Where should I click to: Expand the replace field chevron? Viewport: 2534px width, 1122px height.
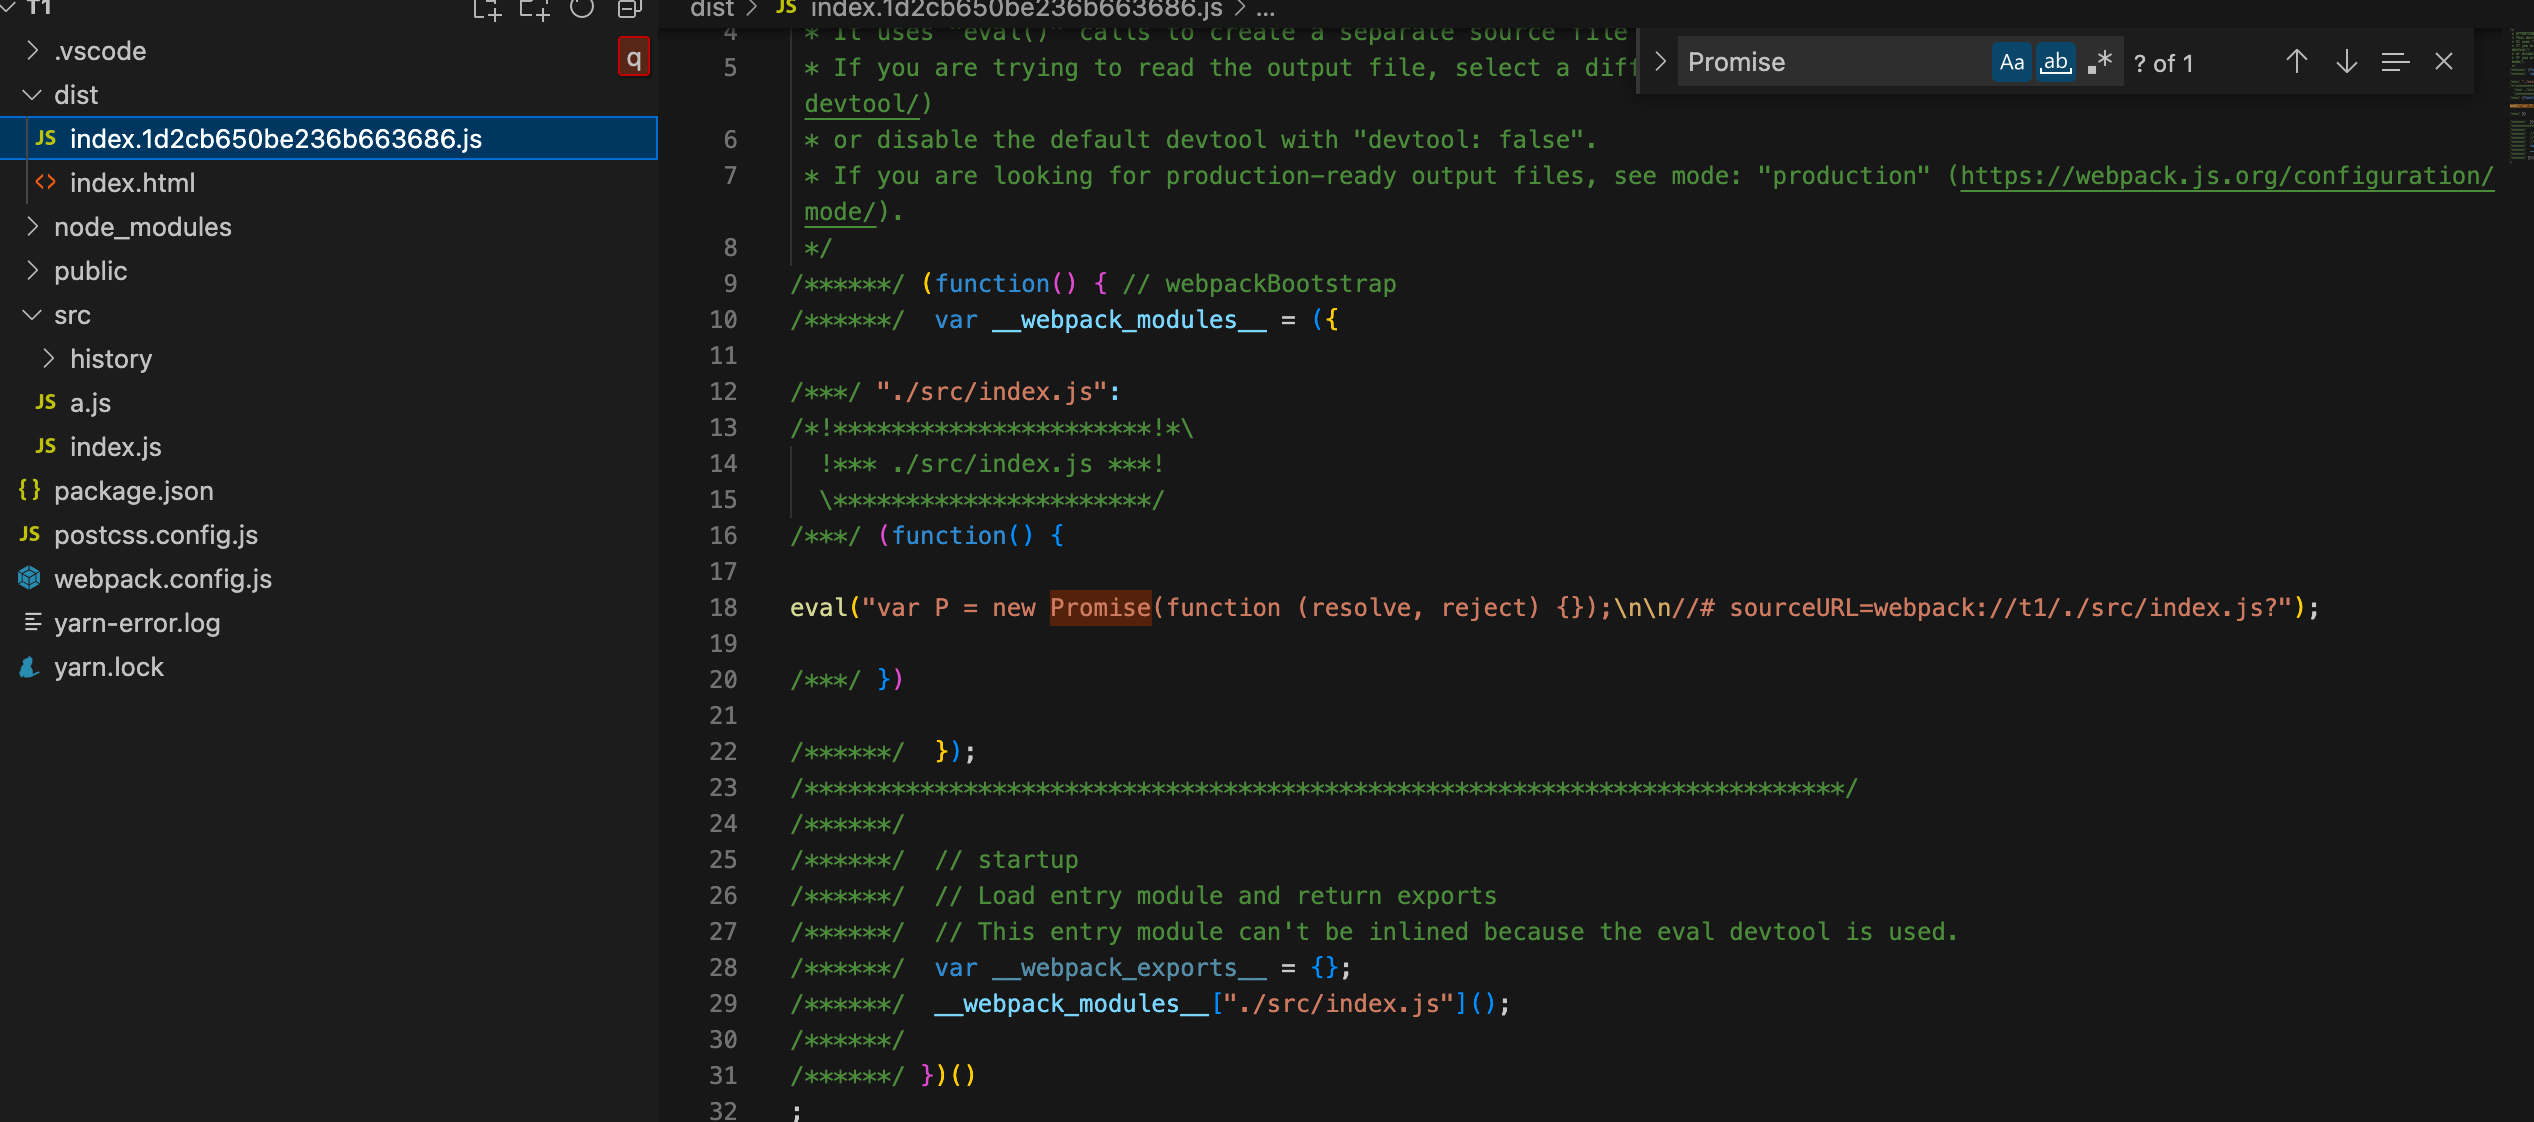pos(1661,62)
